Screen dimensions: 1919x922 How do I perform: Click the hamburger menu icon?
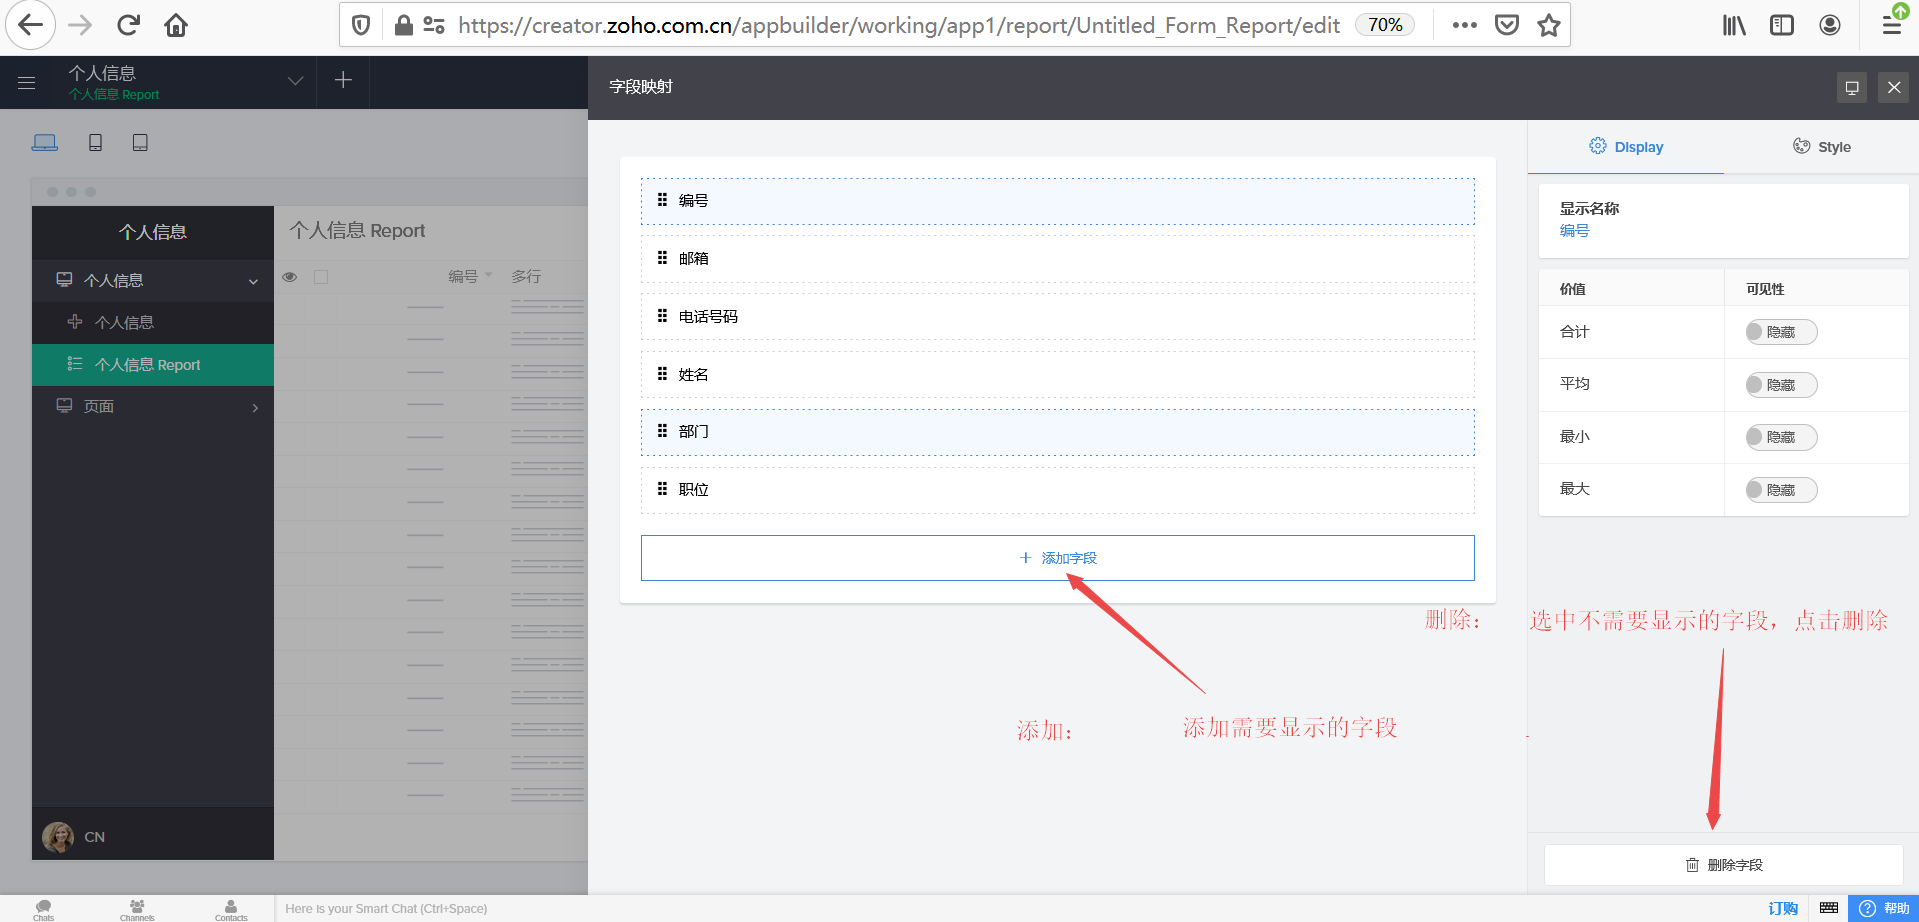pos(27,83)
